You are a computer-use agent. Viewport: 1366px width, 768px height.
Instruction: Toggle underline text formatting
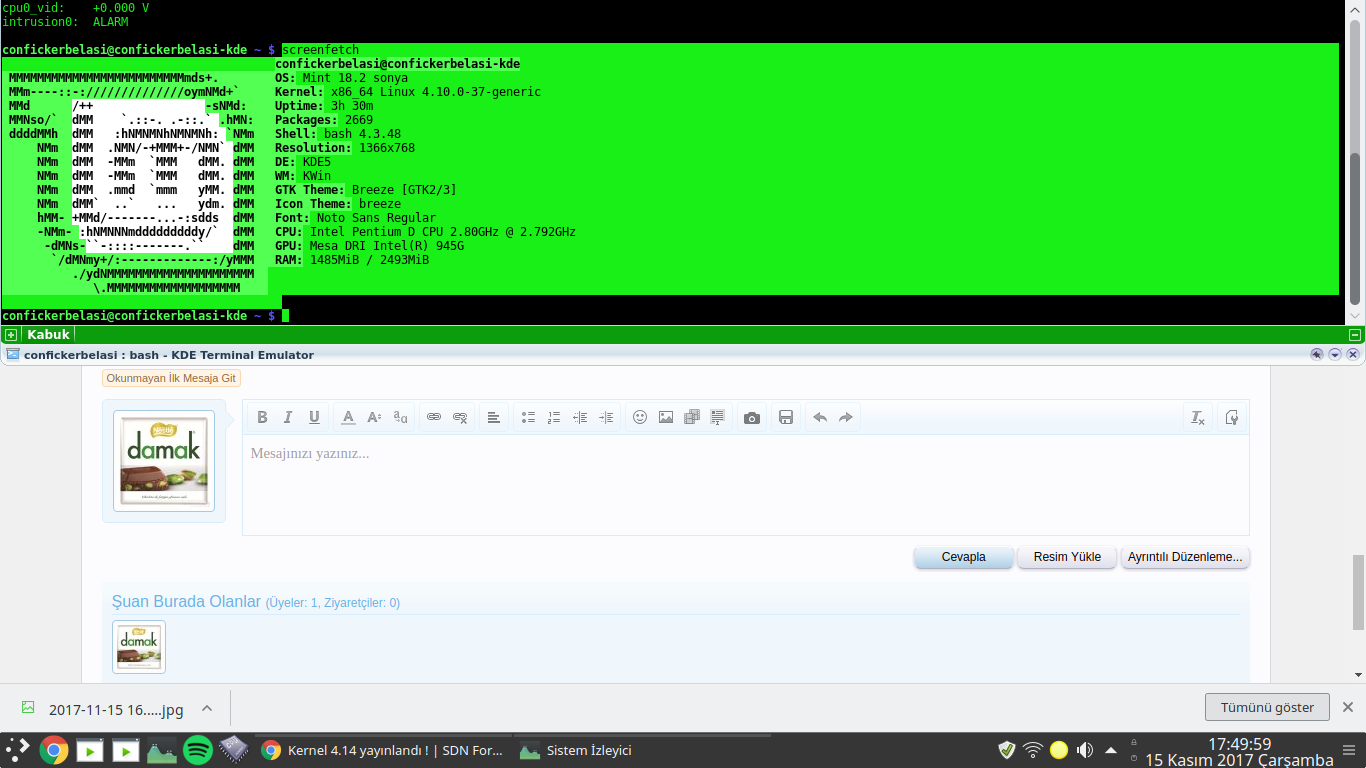coord(314,417)
